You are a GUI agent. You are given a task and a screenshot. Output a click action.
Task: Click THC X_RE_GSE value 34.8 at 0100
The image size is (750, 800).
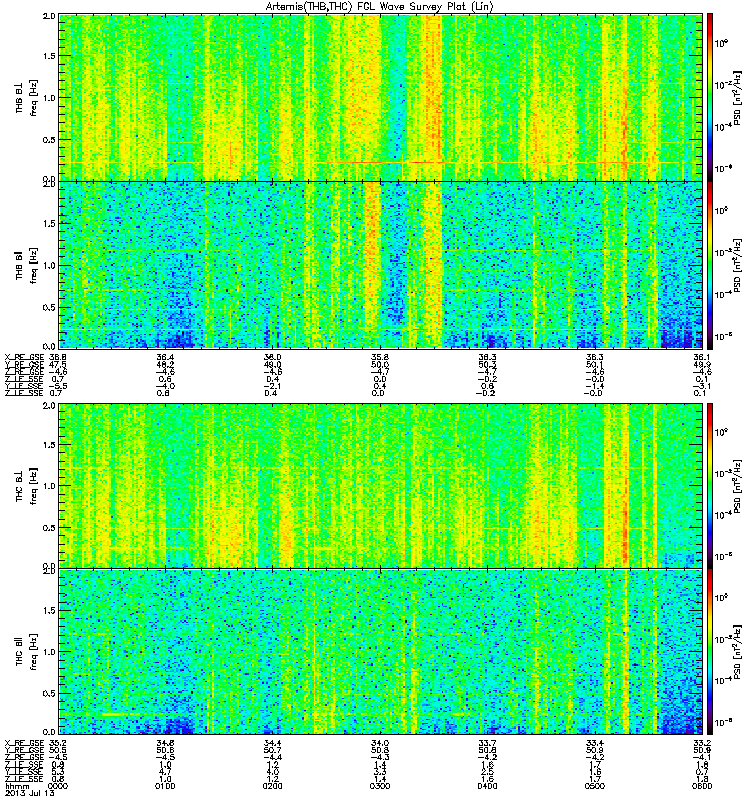point(165,743)
